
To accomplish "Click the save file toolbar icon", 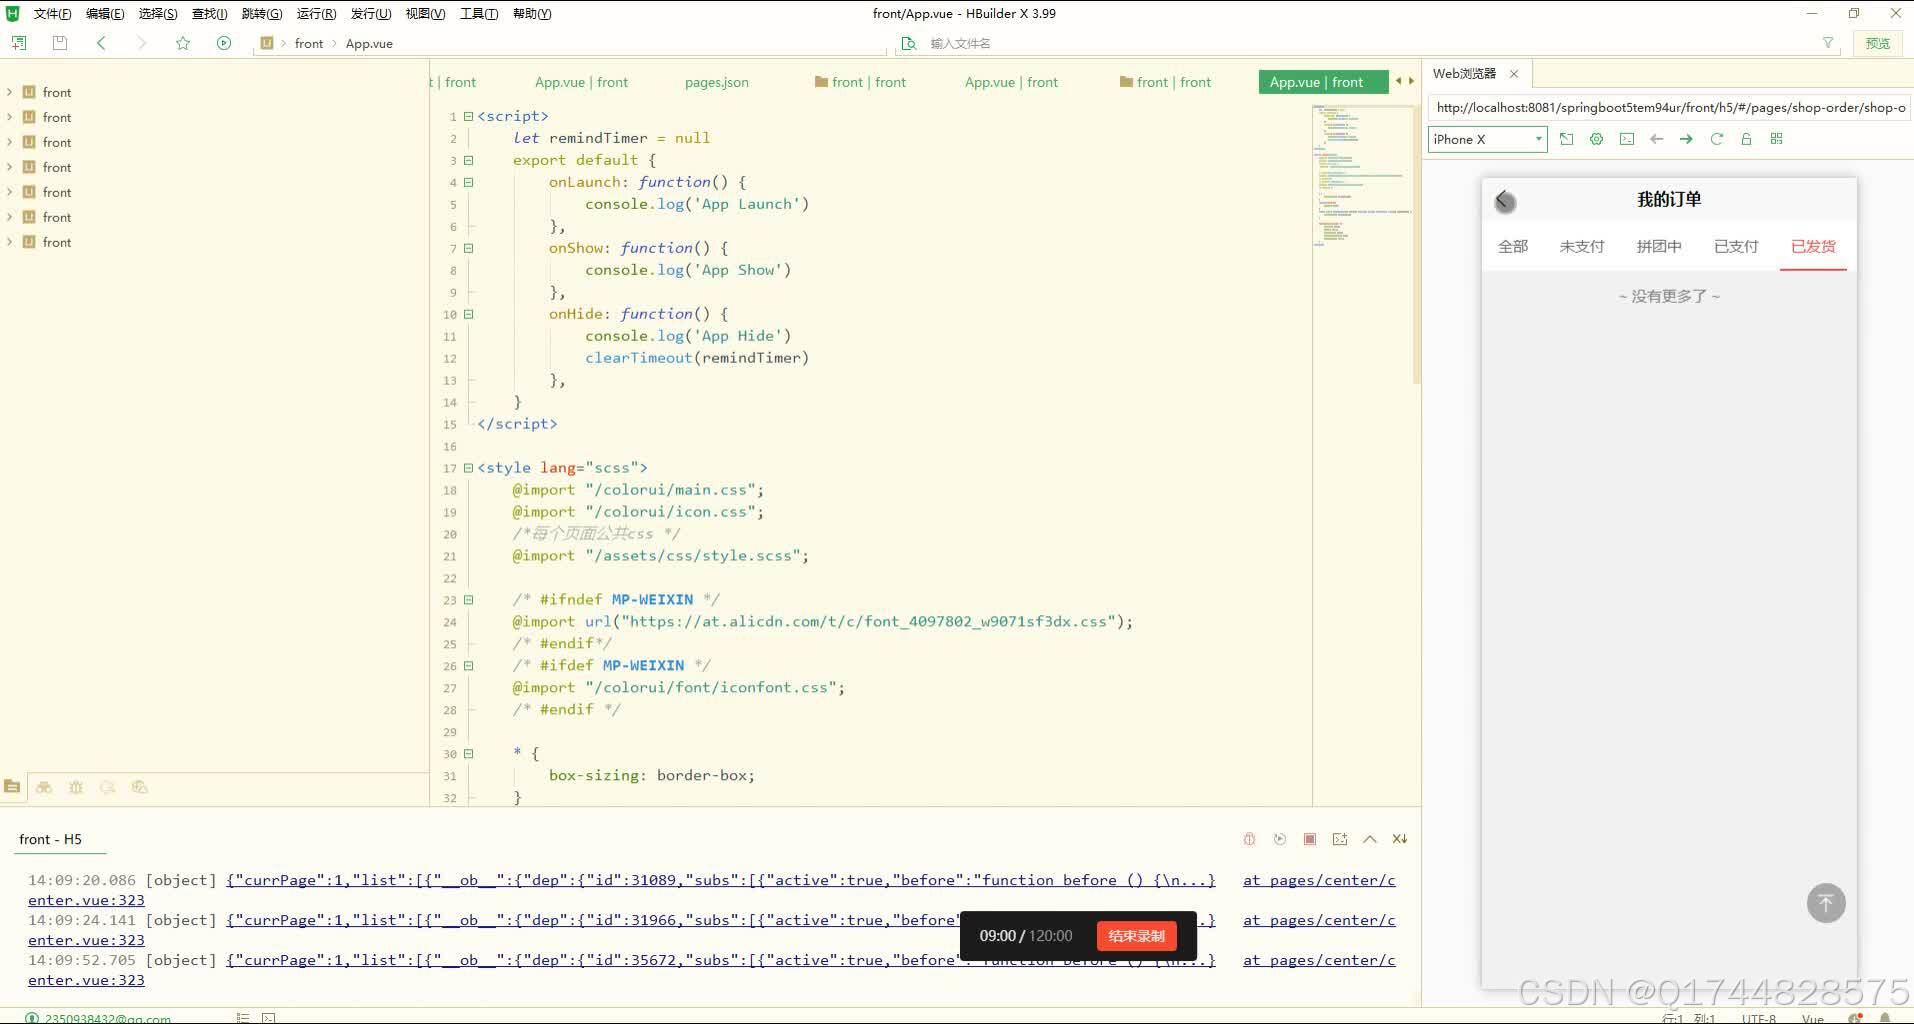I will [x=60, y=43].
